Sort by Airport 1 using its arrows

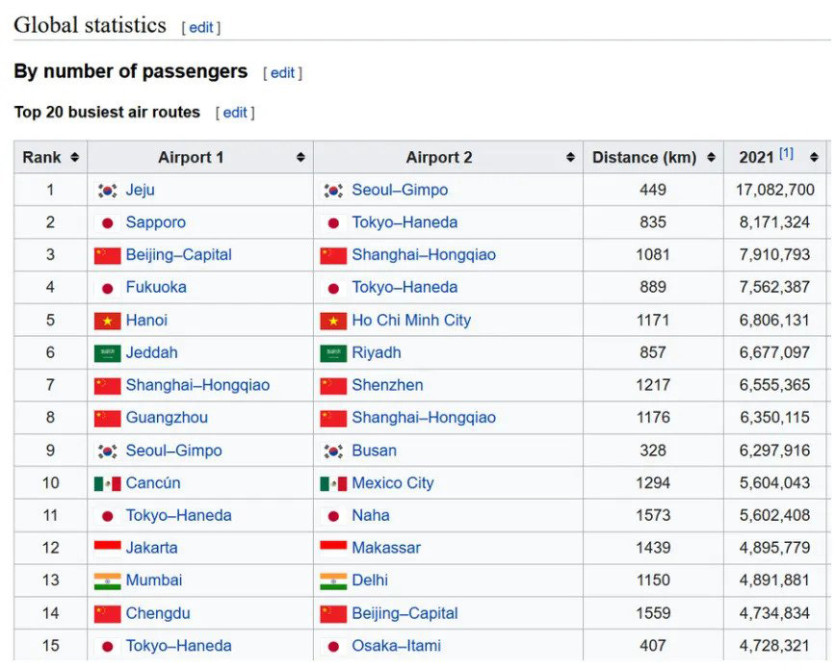pos(300,158)
